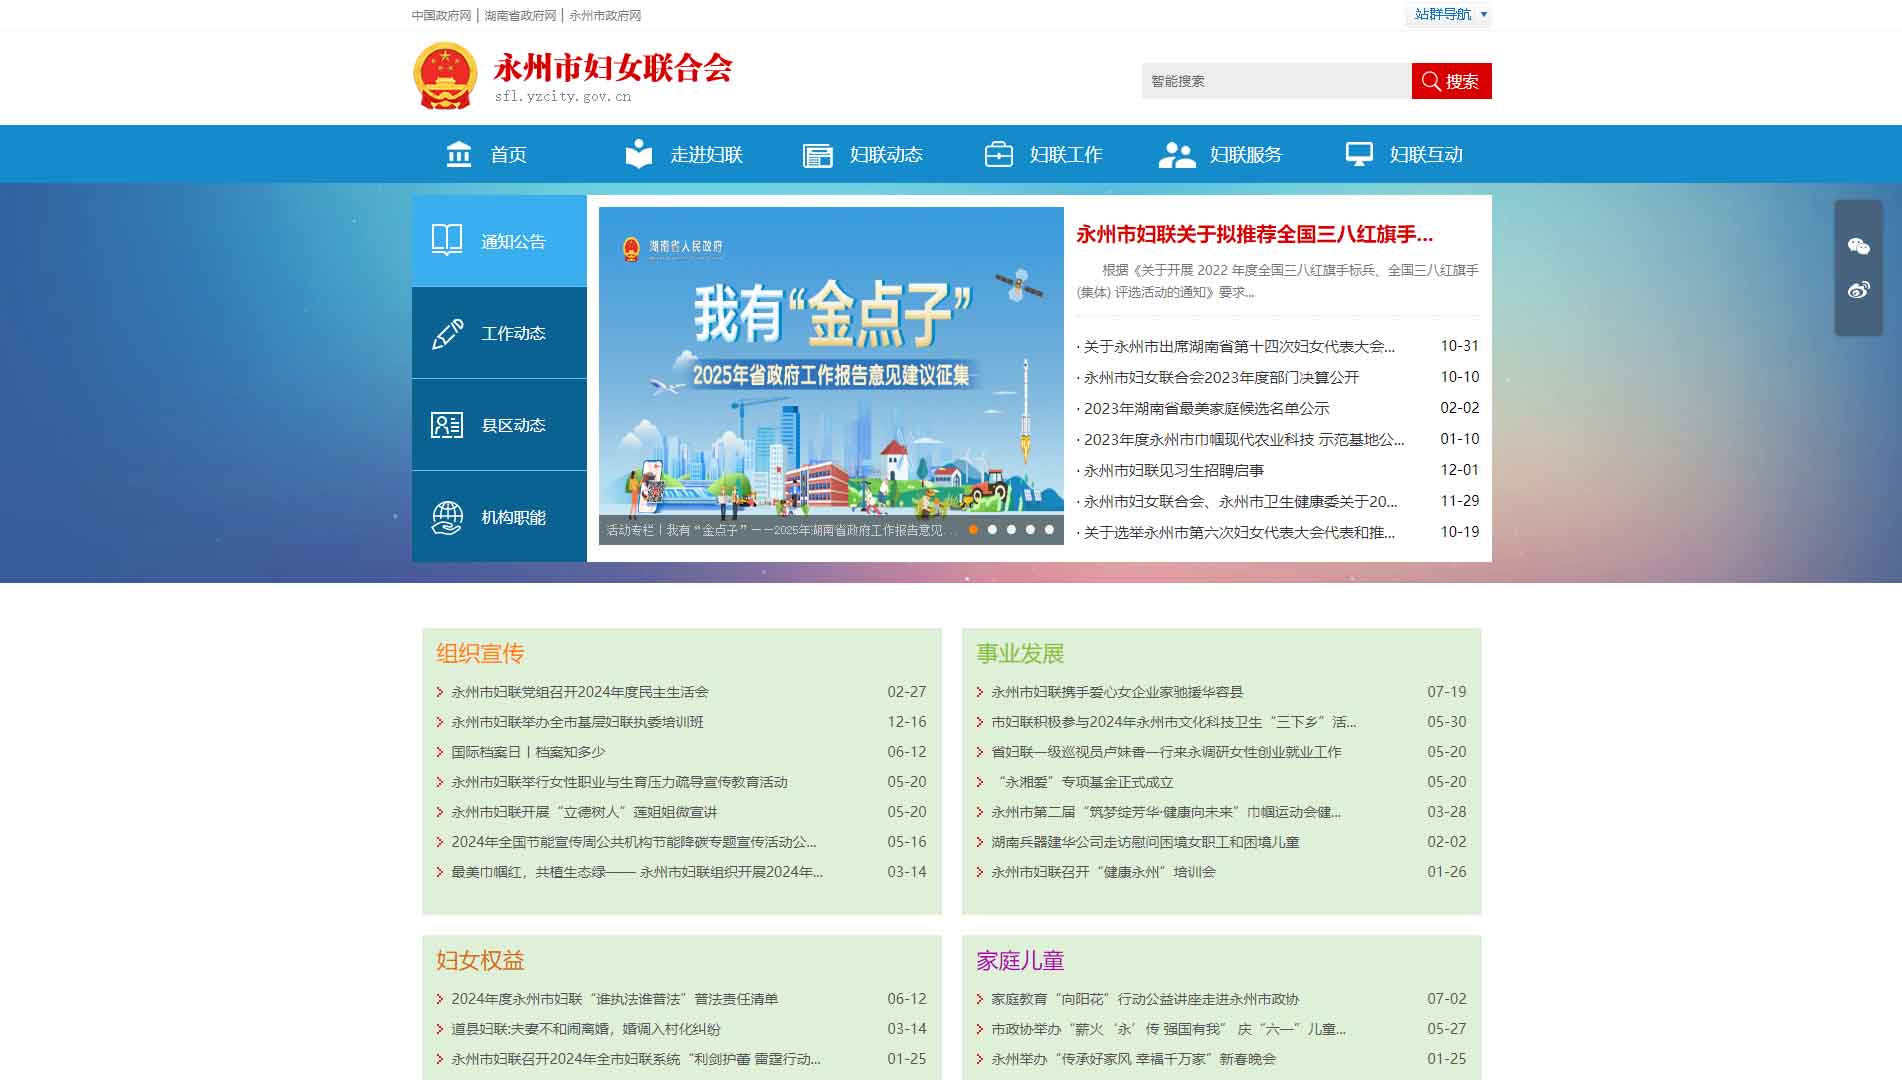Open the 妇联工作 menu item
The height and width of the screenshot is (1080, 1902).
click(x=1066, y=154)
